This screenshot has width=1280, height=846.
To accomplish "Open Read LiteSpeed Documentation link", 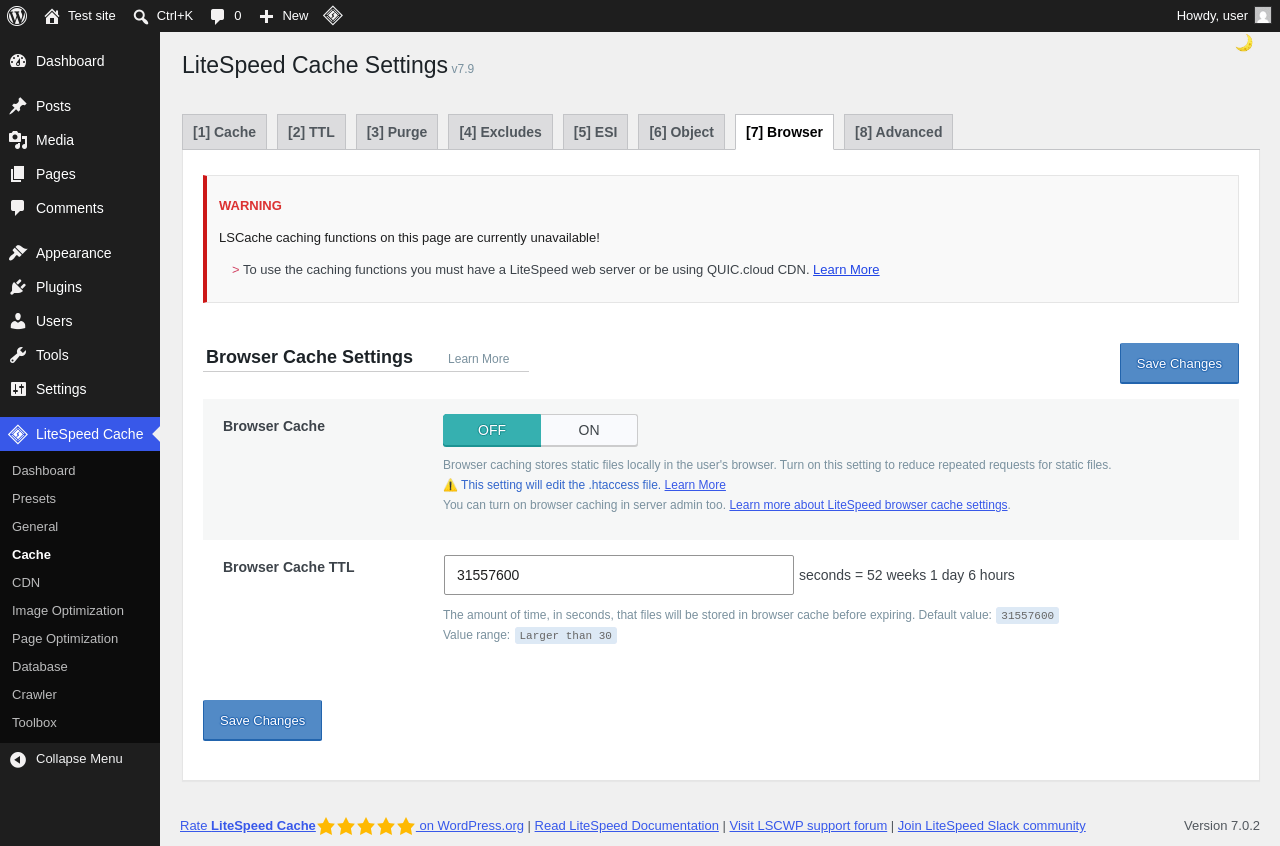I will tap(627, 826).
